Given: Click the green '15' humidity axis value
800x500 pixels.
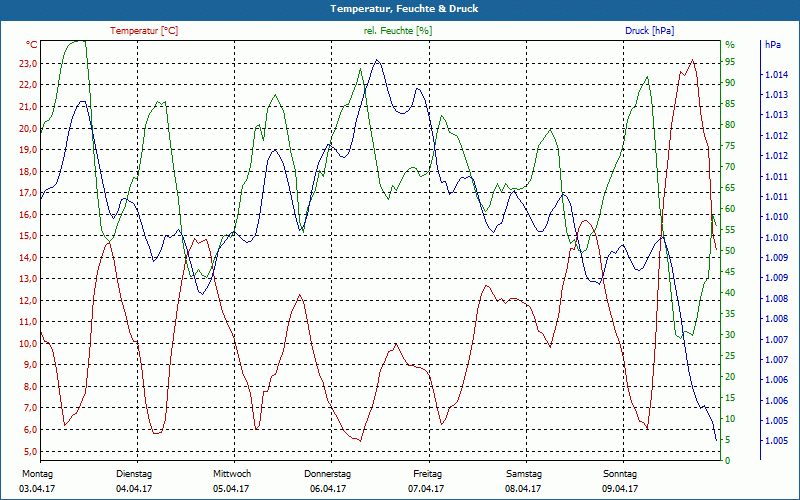Looking at the screenshot, I should click(x=730, y=398).
